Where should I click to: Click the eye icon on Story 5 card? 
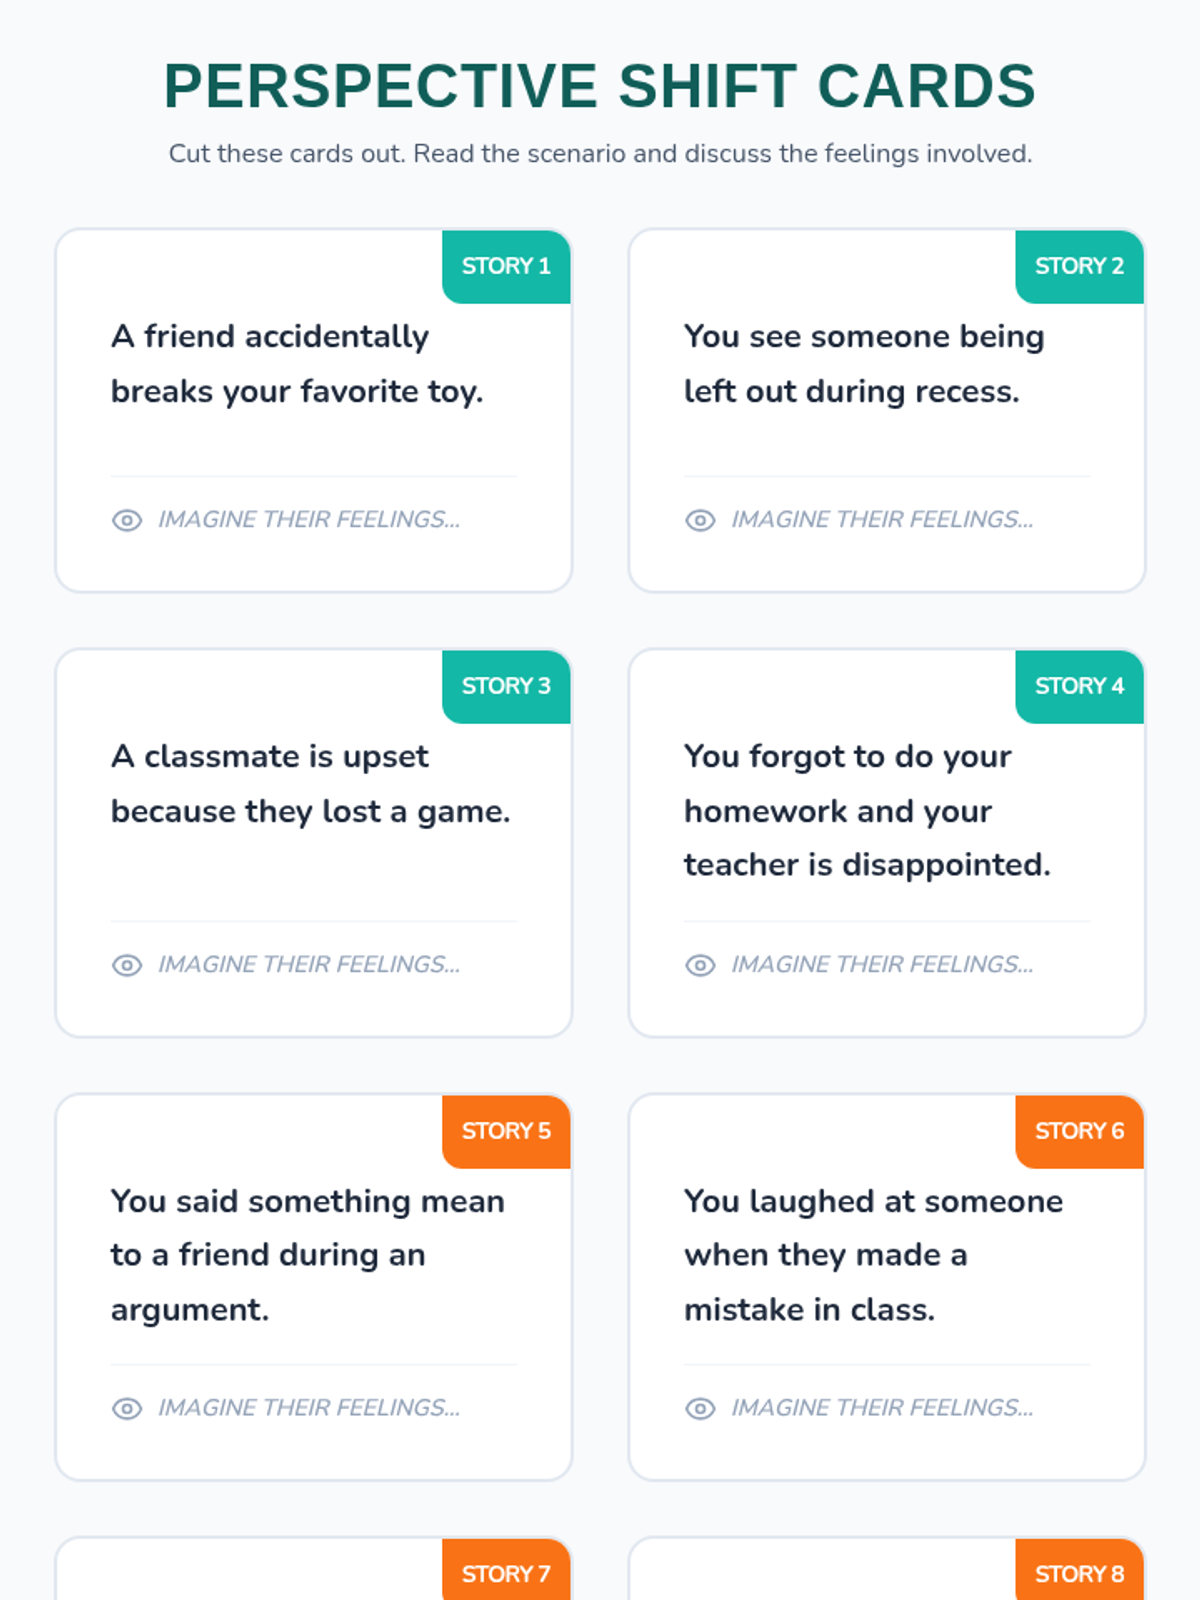point(127,1408)
